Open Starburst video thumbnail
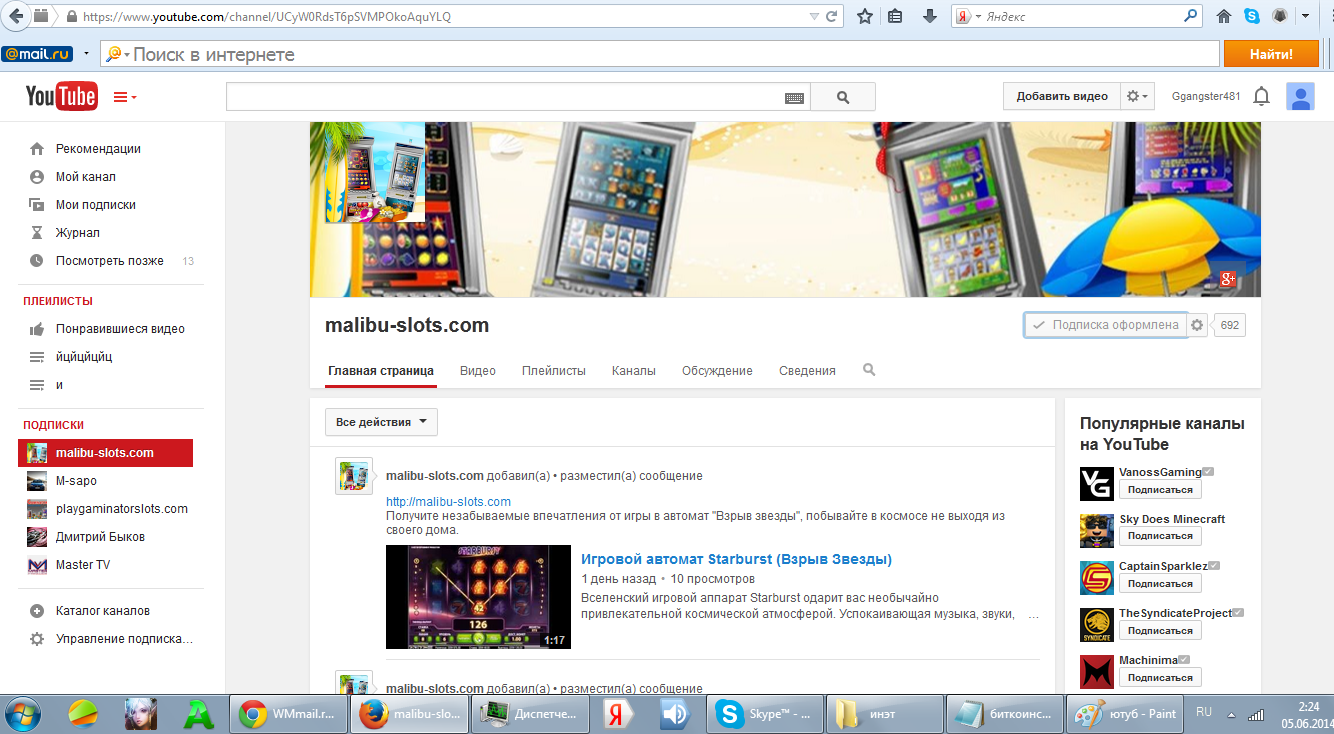This screenshot has height=734, width=1334. pyautogui.click(x=478, y=597)
